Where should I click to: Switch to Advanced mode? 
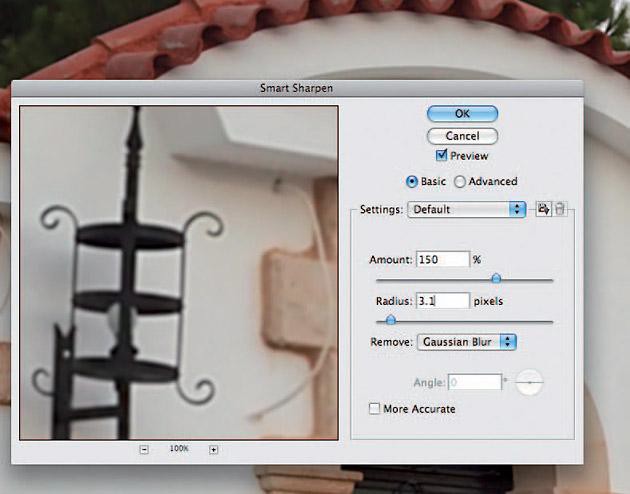click(x=460, y=182)
